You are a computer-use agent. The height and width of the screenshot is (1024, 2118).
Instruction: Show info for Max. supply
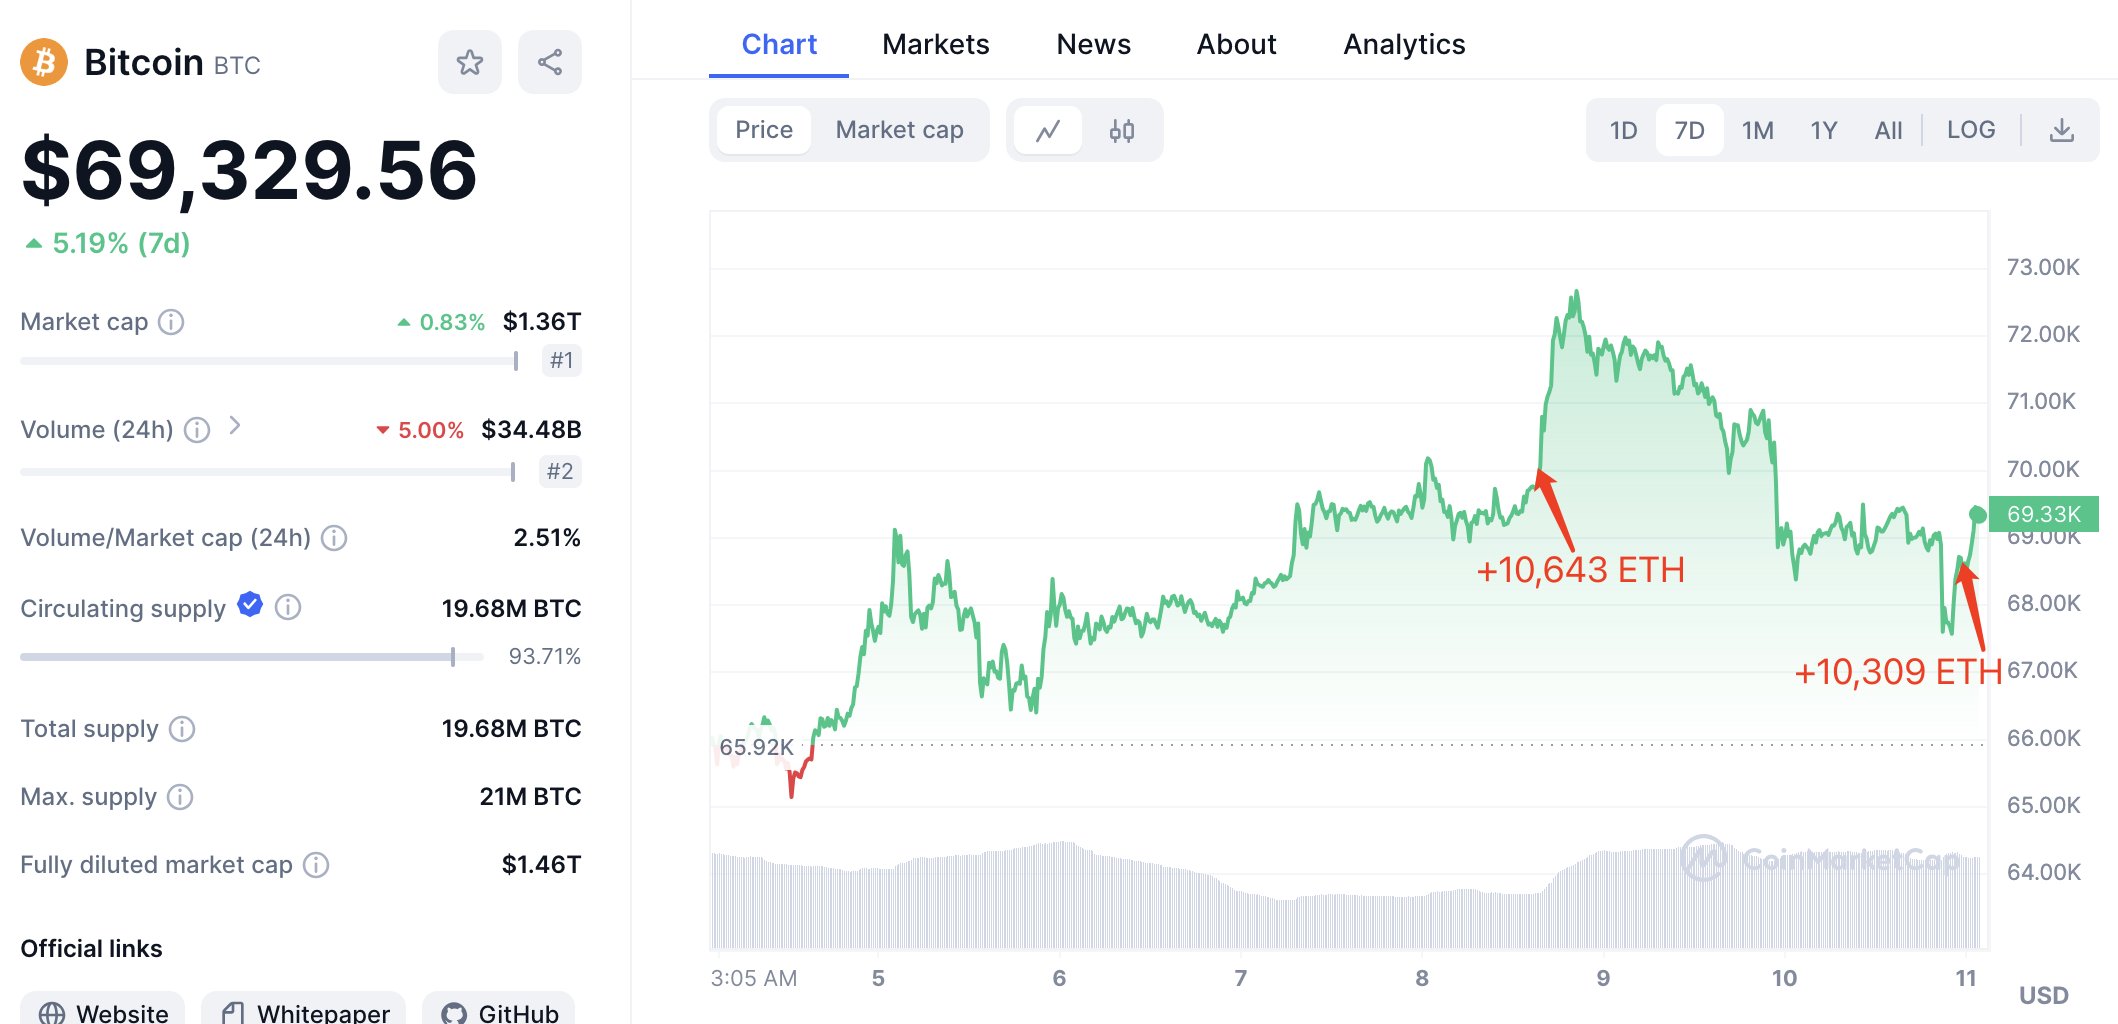coord(180,797)
